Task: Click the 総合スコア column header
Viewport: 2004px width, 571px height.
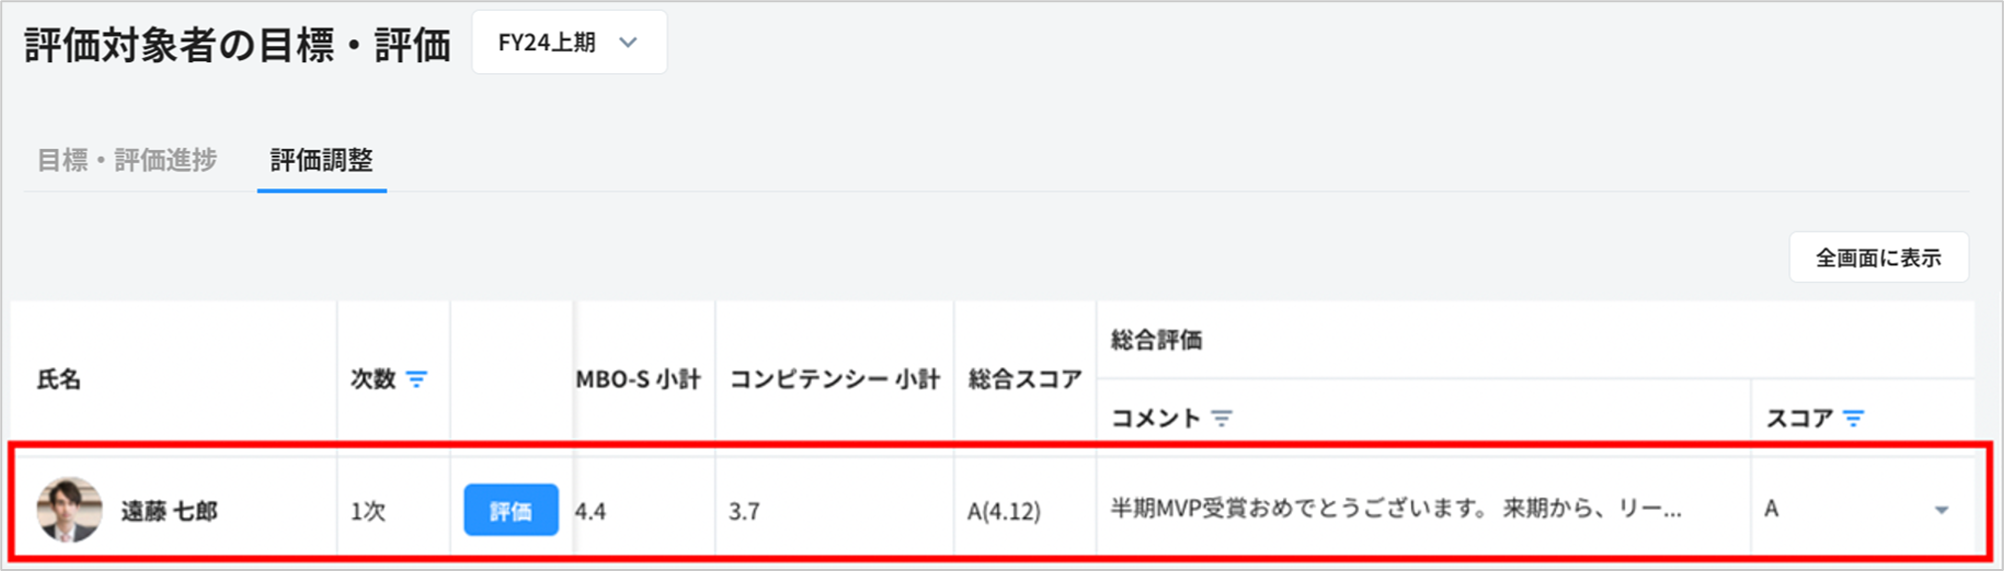Action: (1025, 379)
